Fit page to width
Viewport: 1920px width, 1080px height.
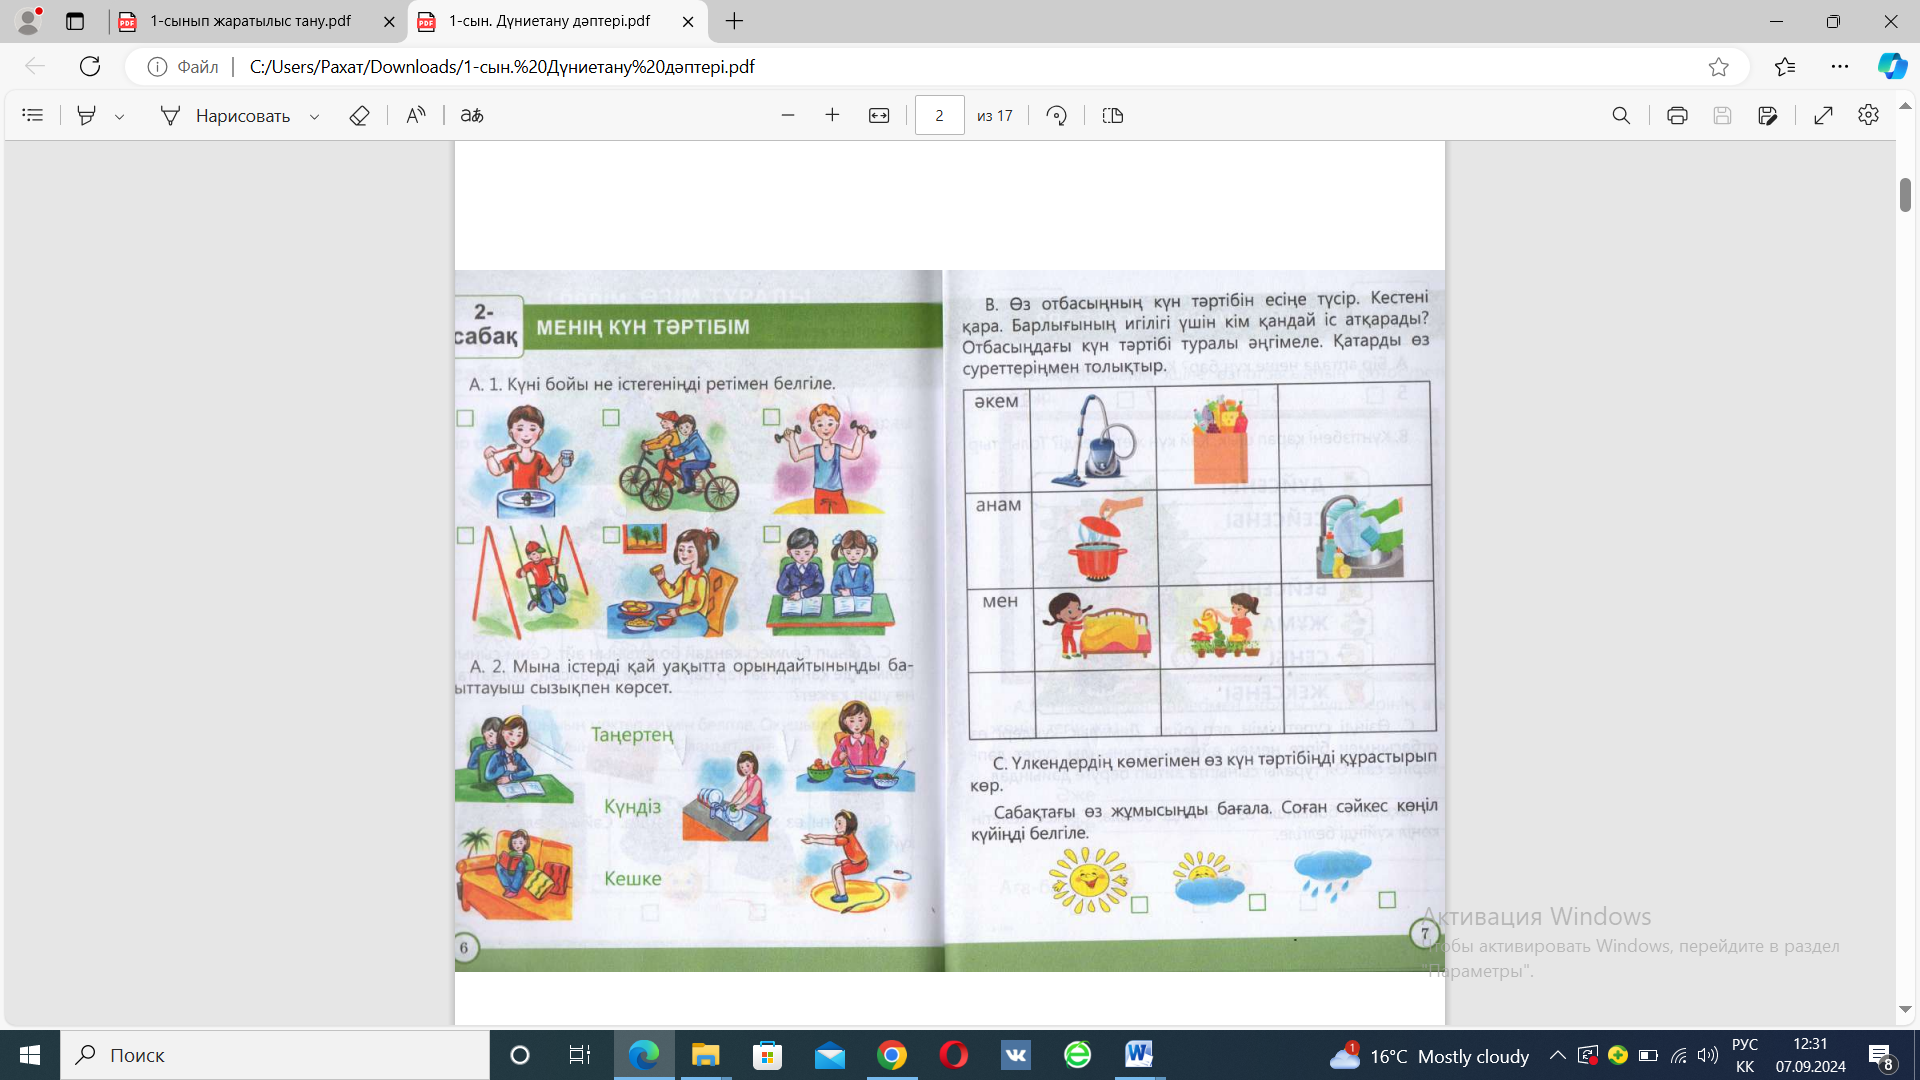[879, 116]
